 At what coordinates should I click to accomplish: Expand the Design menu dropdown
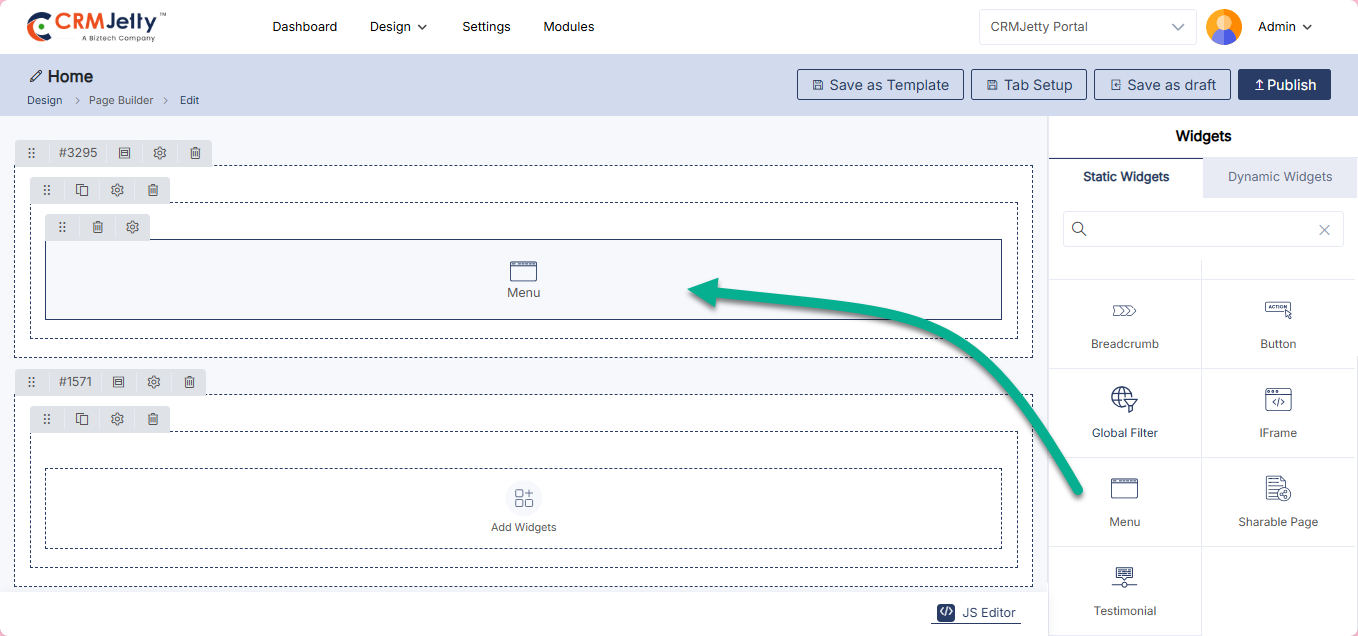click(398, 27)
